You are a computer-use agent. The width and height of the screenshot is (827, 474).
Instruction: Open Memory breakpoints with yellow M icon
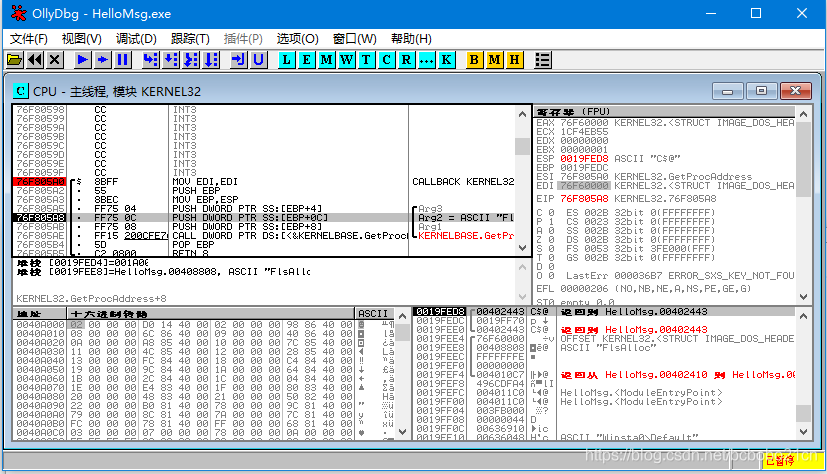pyautogui.click(x=494, y=60)
